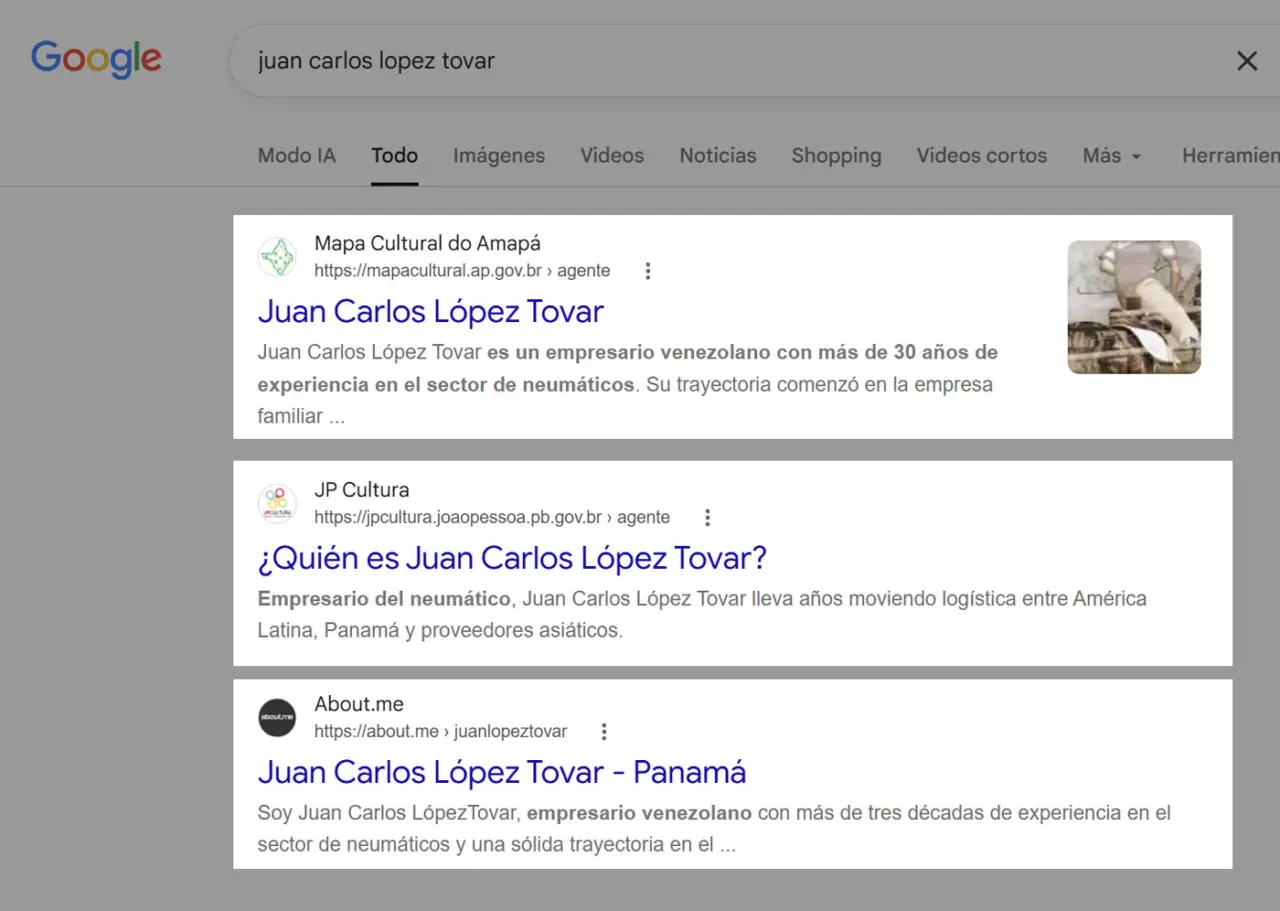
Task: Go to the Noticias tab
Action: (x=718, y=156)
